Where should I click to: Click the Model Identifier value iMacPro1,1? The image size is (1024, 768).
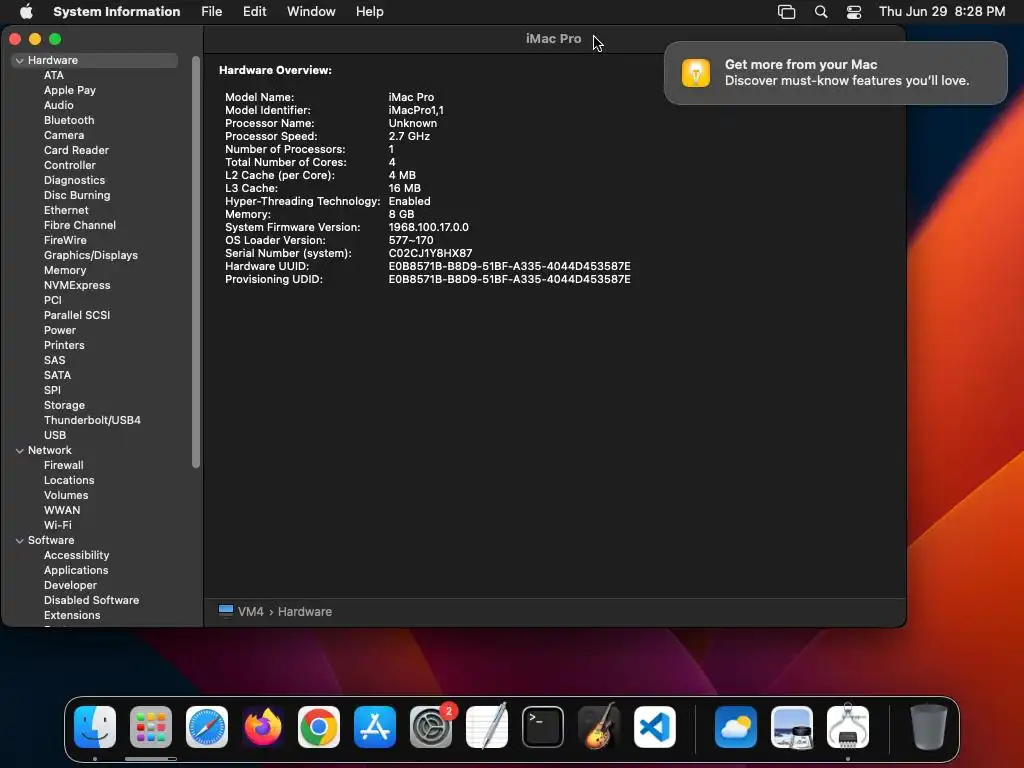416,110
